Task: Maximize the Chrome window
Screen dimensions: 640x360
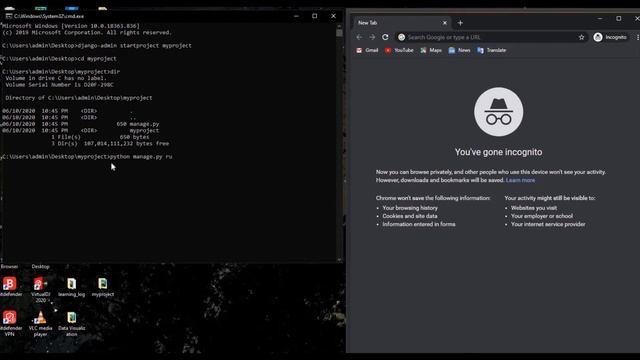Action: [619, 18]
